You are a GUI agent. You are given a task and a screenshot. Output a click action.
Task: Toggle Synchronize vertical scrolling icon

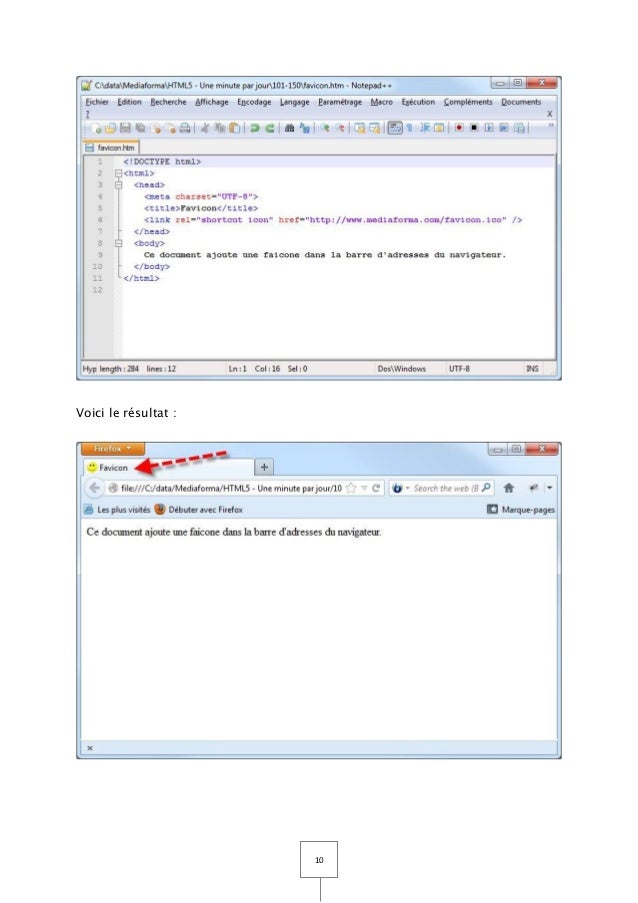click(360, 128)
